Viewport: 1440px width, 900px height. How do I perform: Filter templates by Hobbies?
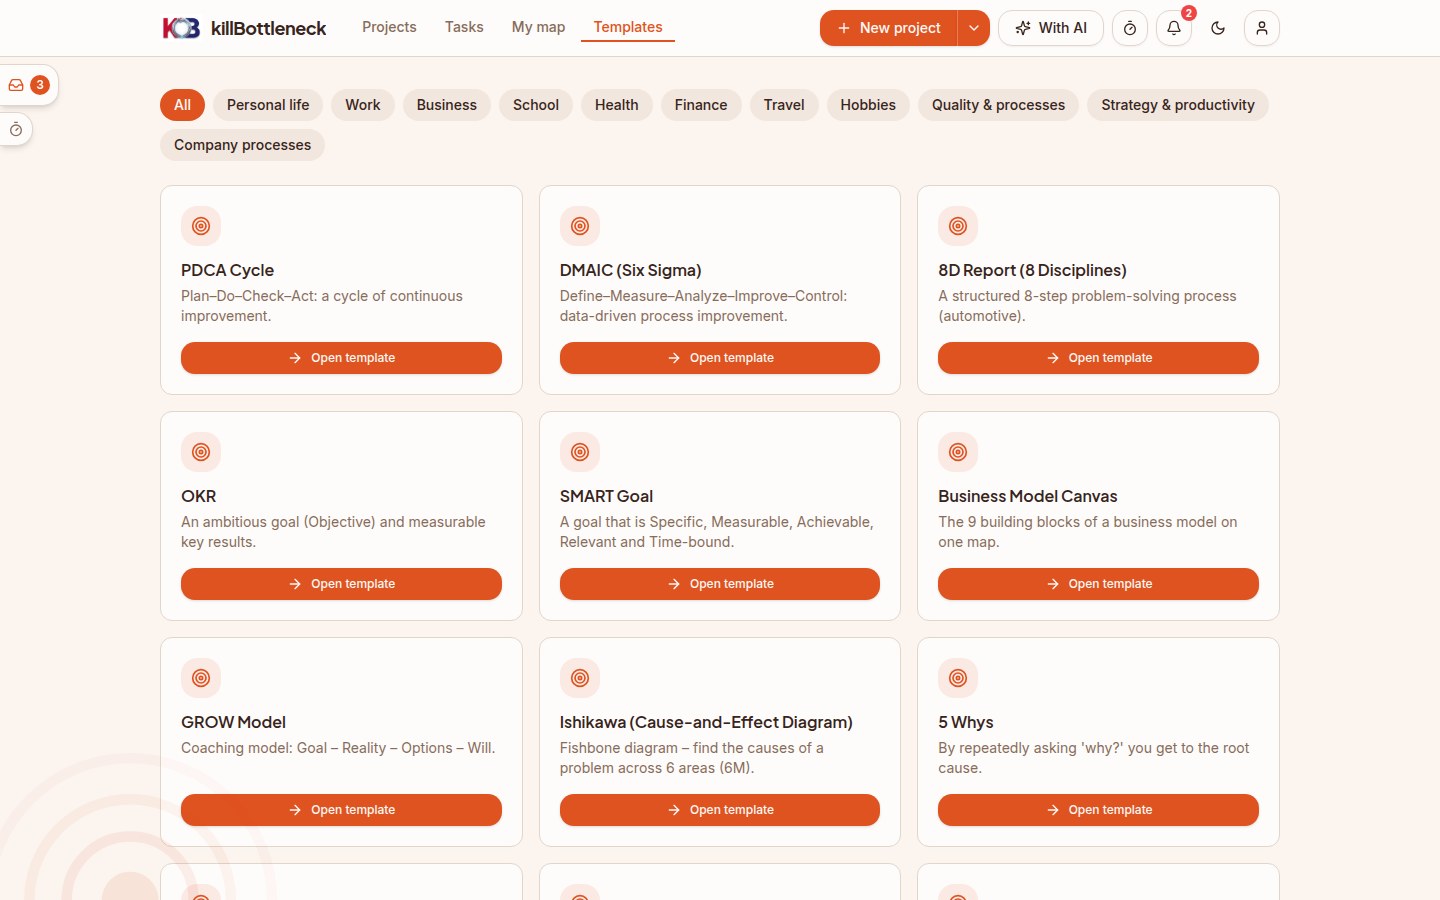point(868,105)
